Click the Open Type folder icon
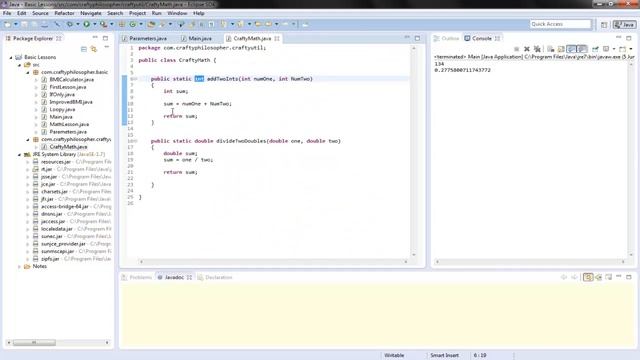This screenshot has width=640, height=360. pos(151,24)
